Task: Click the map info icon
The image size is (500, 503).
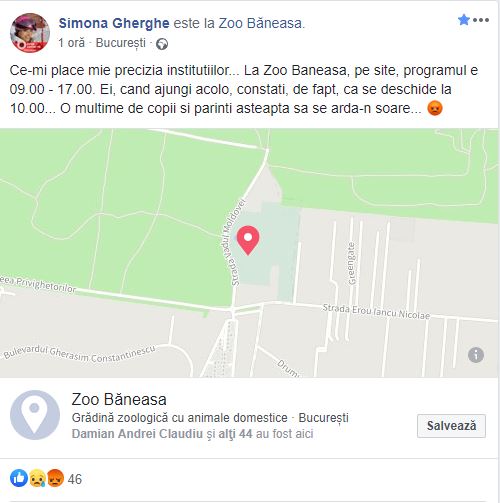Action: tap(476, 355)
